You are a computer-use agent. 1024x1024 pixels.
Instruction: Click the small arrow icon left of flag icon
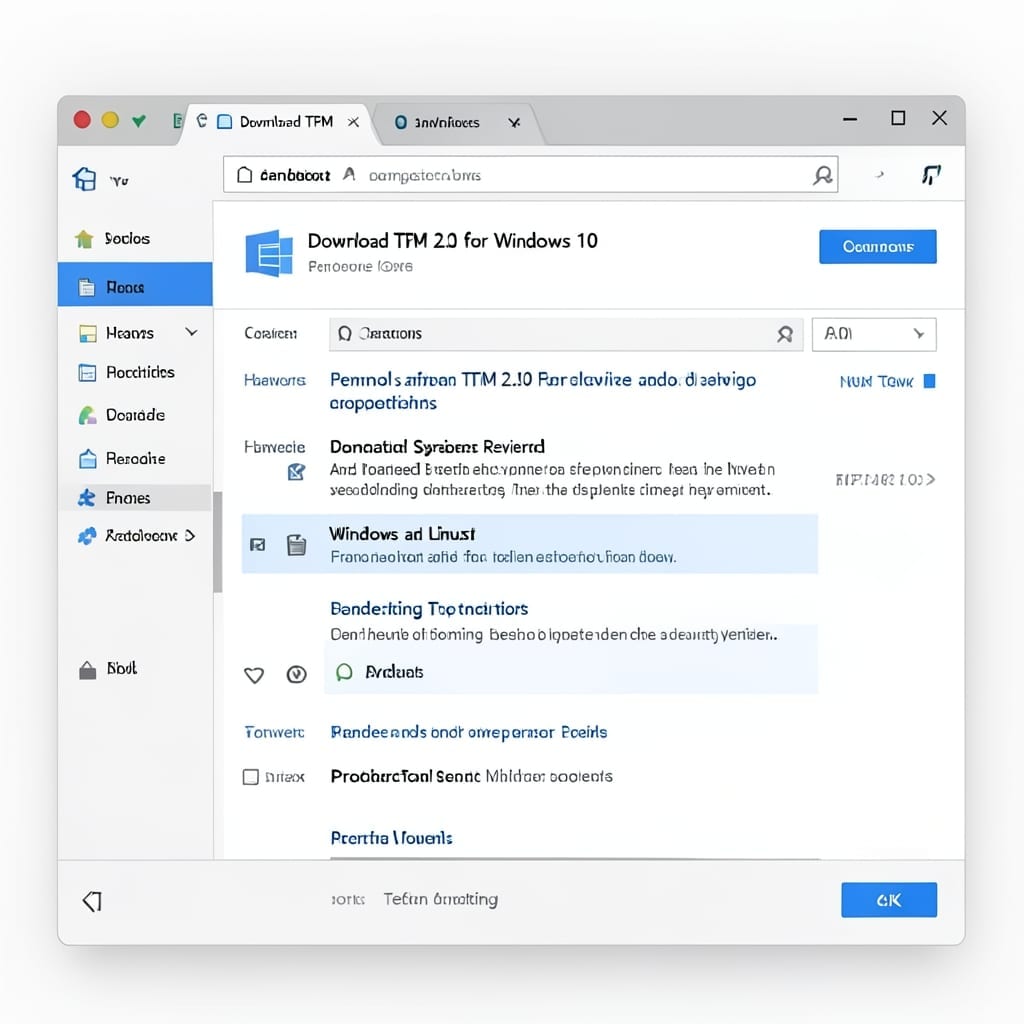point(880,174)
